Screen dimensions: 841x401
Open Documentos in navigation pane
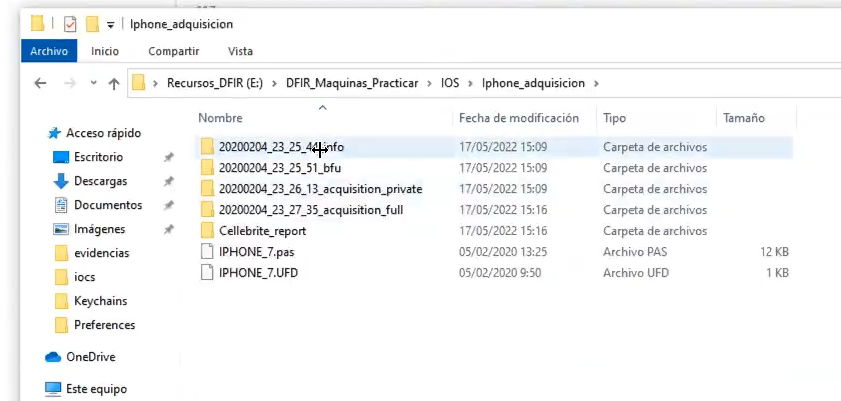click(x=108, y=205)
